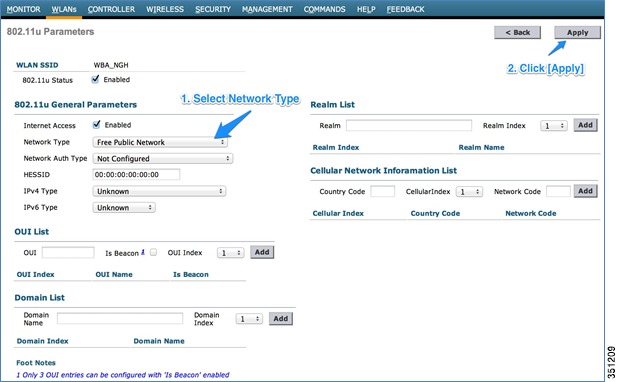Click the Realm input field

[409, 125]
